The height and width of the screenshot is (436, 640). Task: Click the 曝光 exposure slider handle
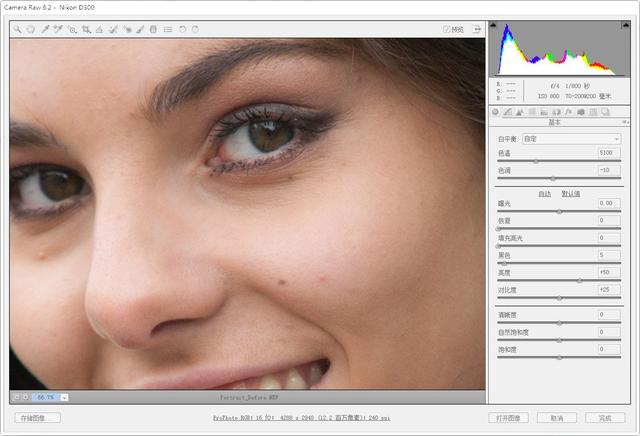559,211
